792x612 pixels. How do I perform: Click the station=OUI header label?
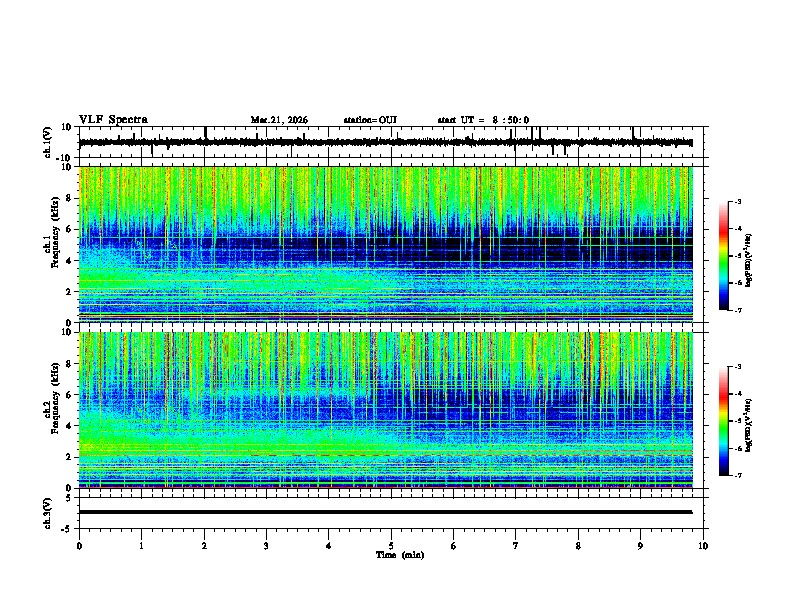click(370, 120)
